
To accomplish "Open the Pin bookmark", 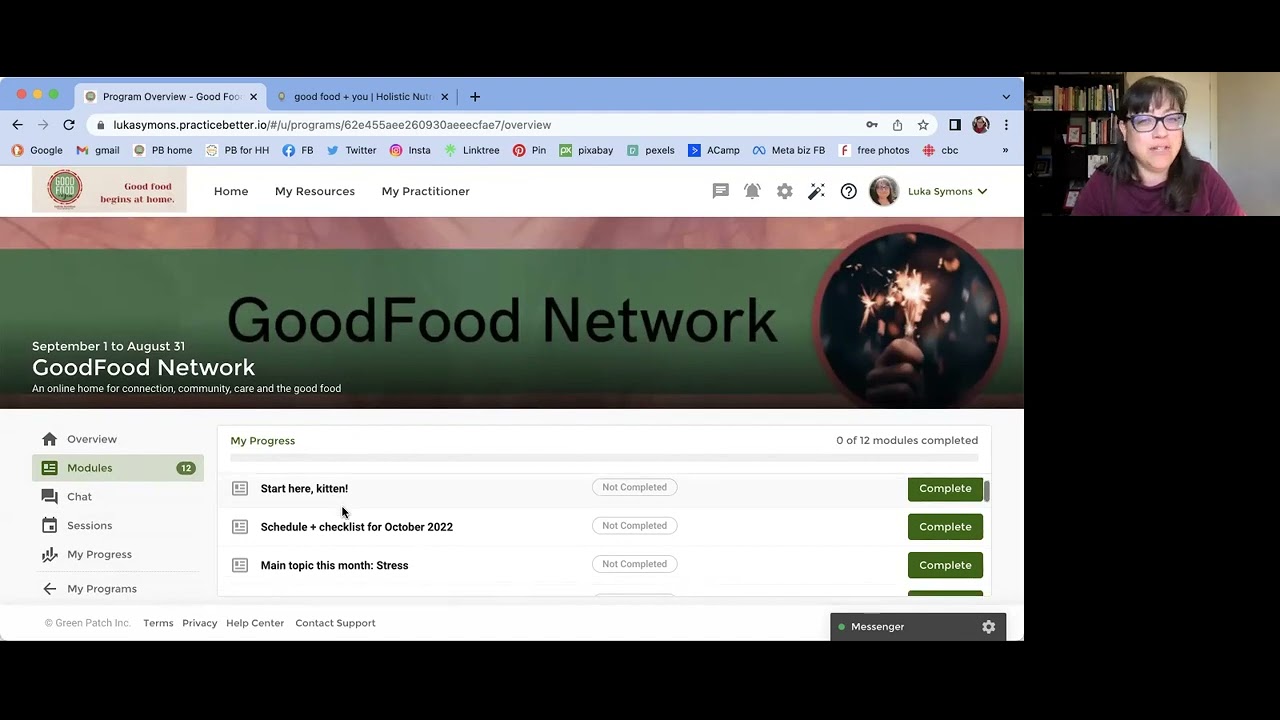I will pyautogui.click(x=529, y=150).
